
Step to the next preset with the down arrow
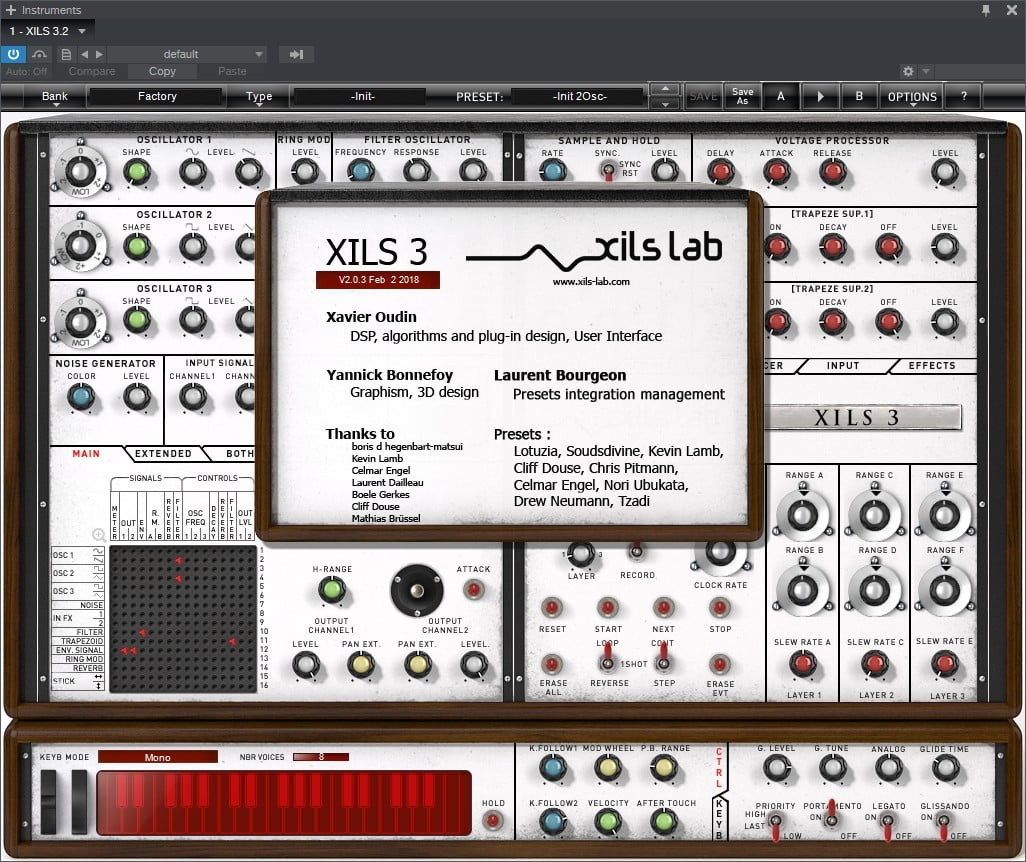tap(665, 103)
